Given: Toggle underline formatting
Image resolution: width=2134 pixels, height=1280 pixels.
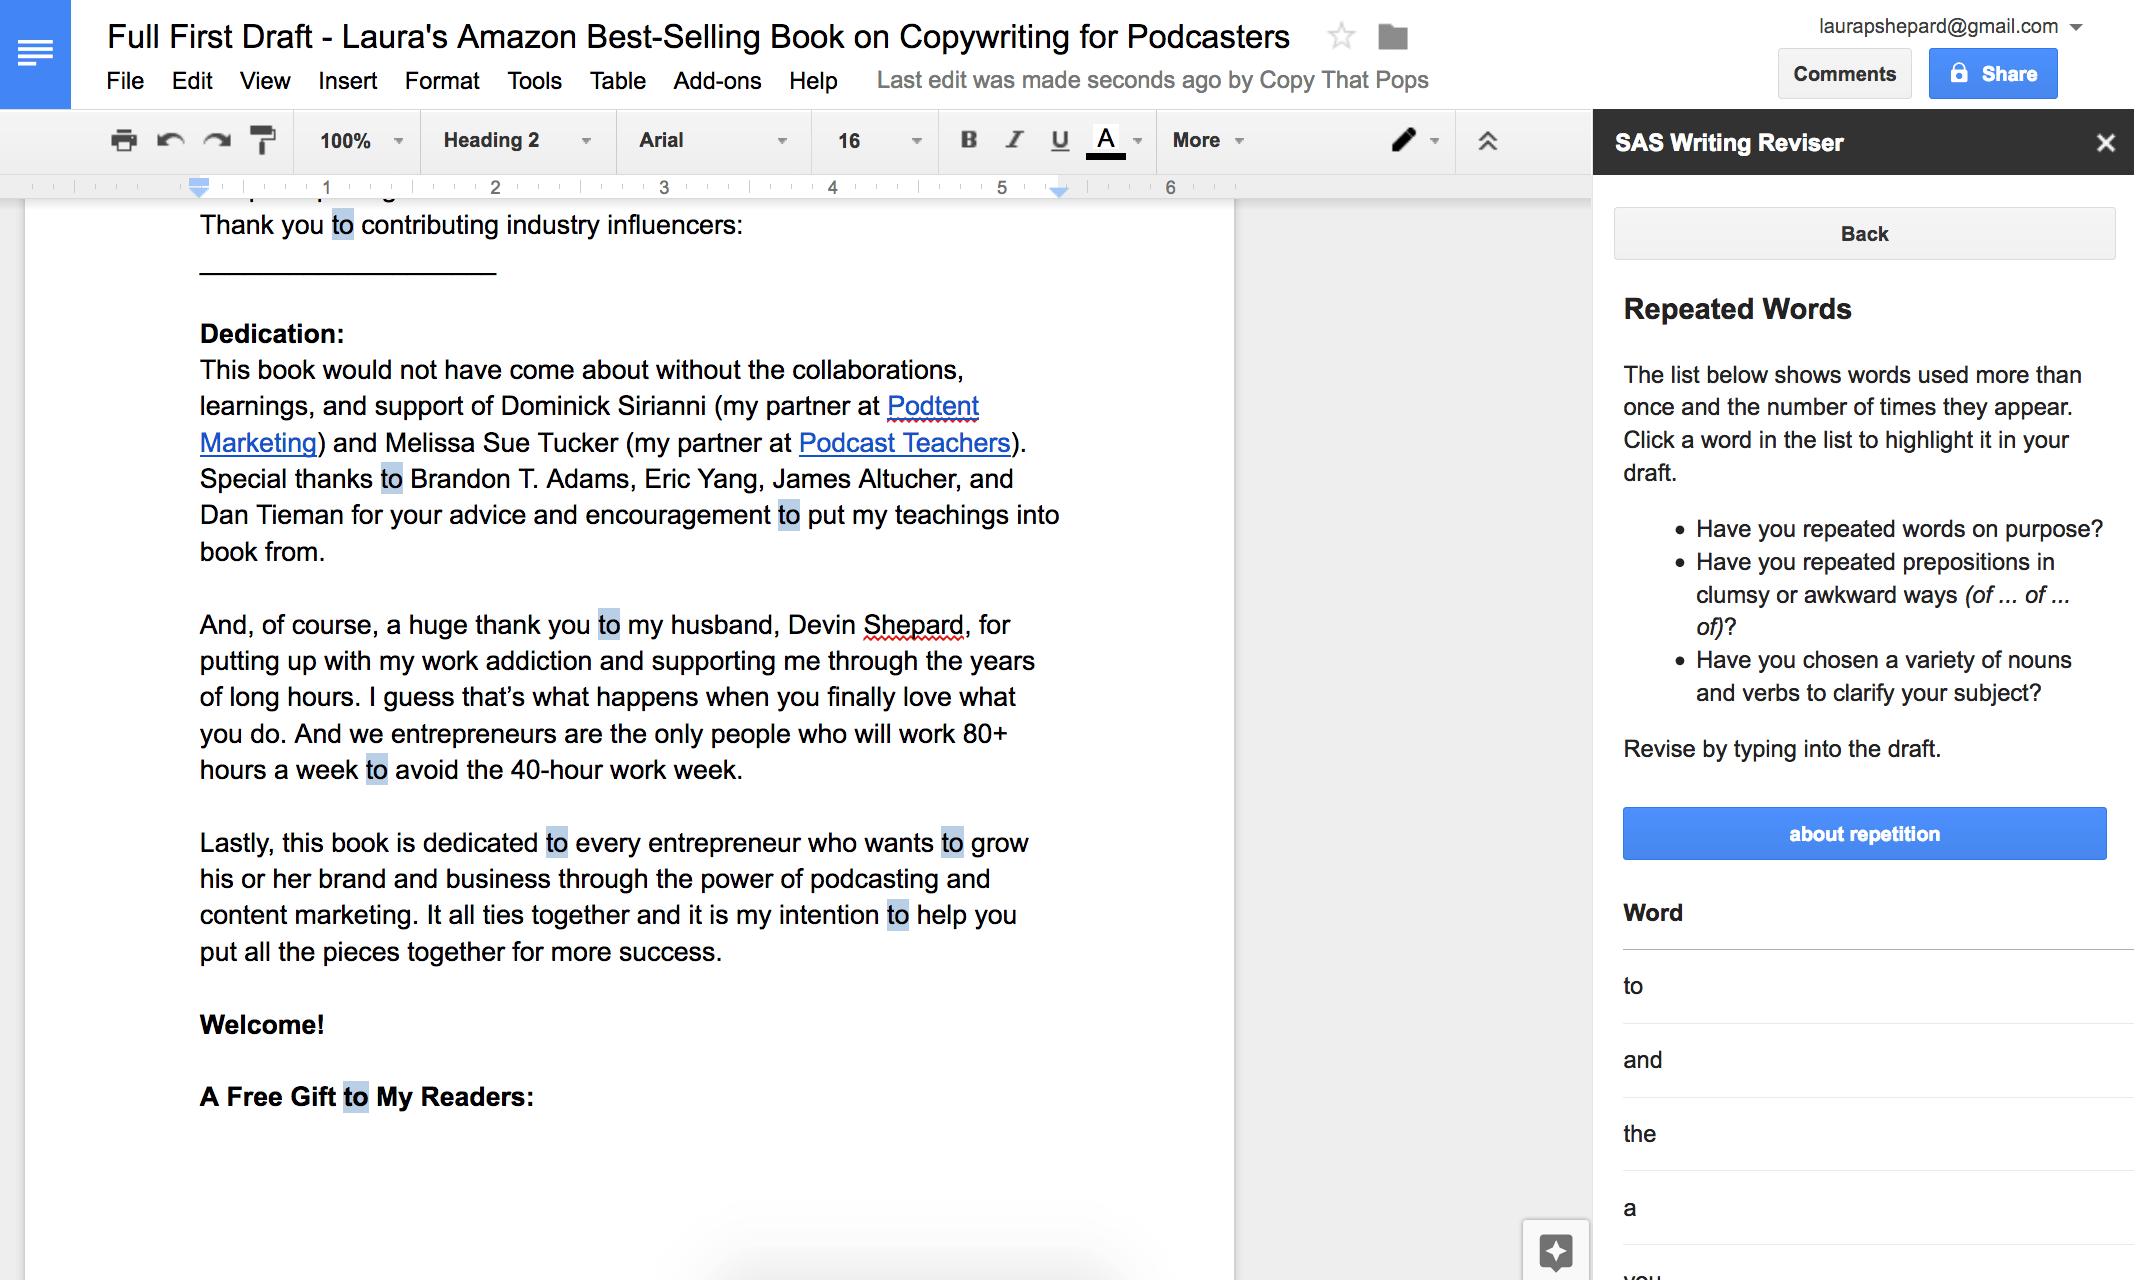Looking at the screenshot, I should coord(1060,140).
